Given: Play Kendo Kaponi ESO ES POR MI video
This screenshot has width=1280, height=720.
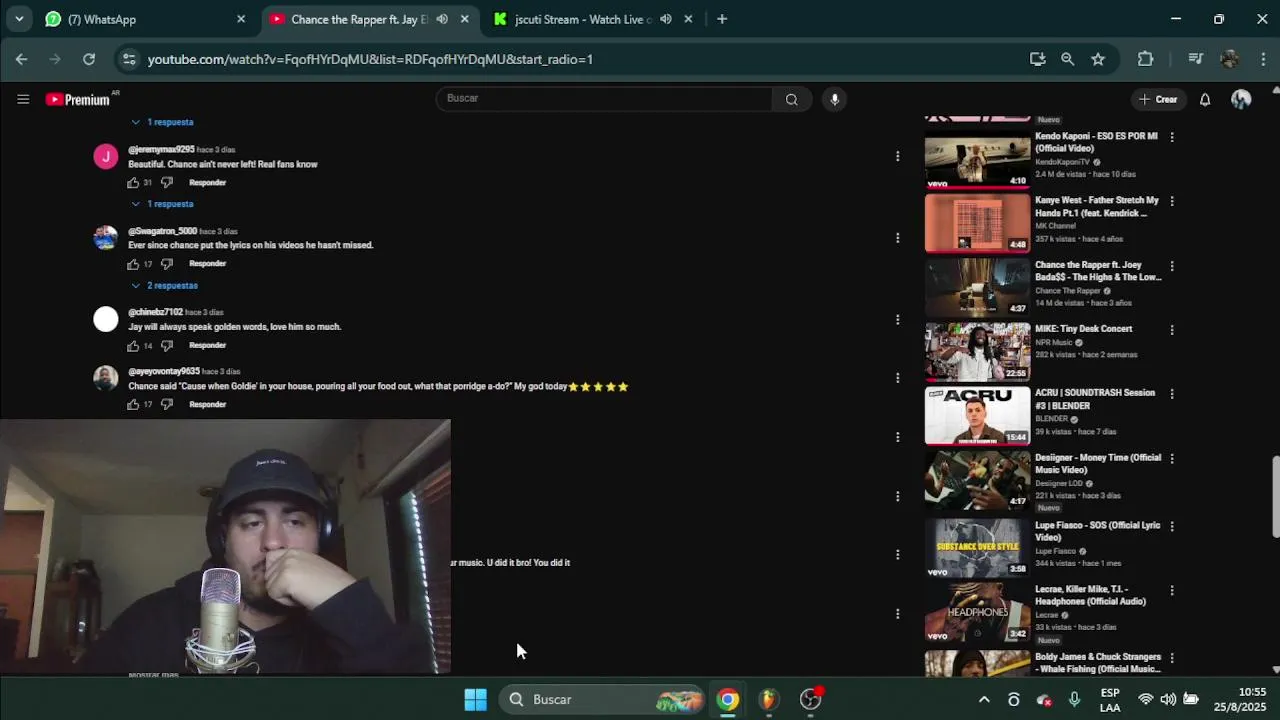Looking at the screenshot, I should coord(977,159).
